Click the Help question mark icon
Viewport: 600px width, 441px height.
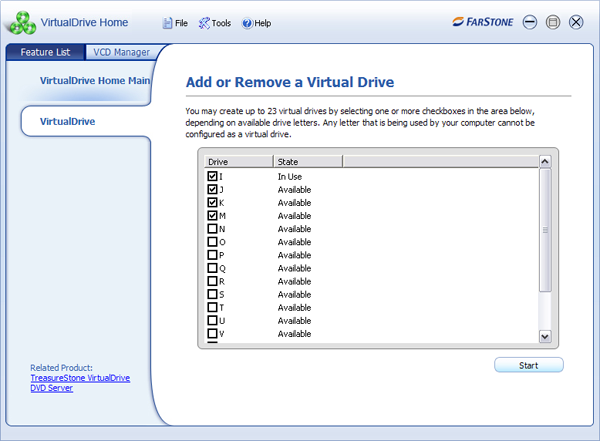[x=247, y=23]
